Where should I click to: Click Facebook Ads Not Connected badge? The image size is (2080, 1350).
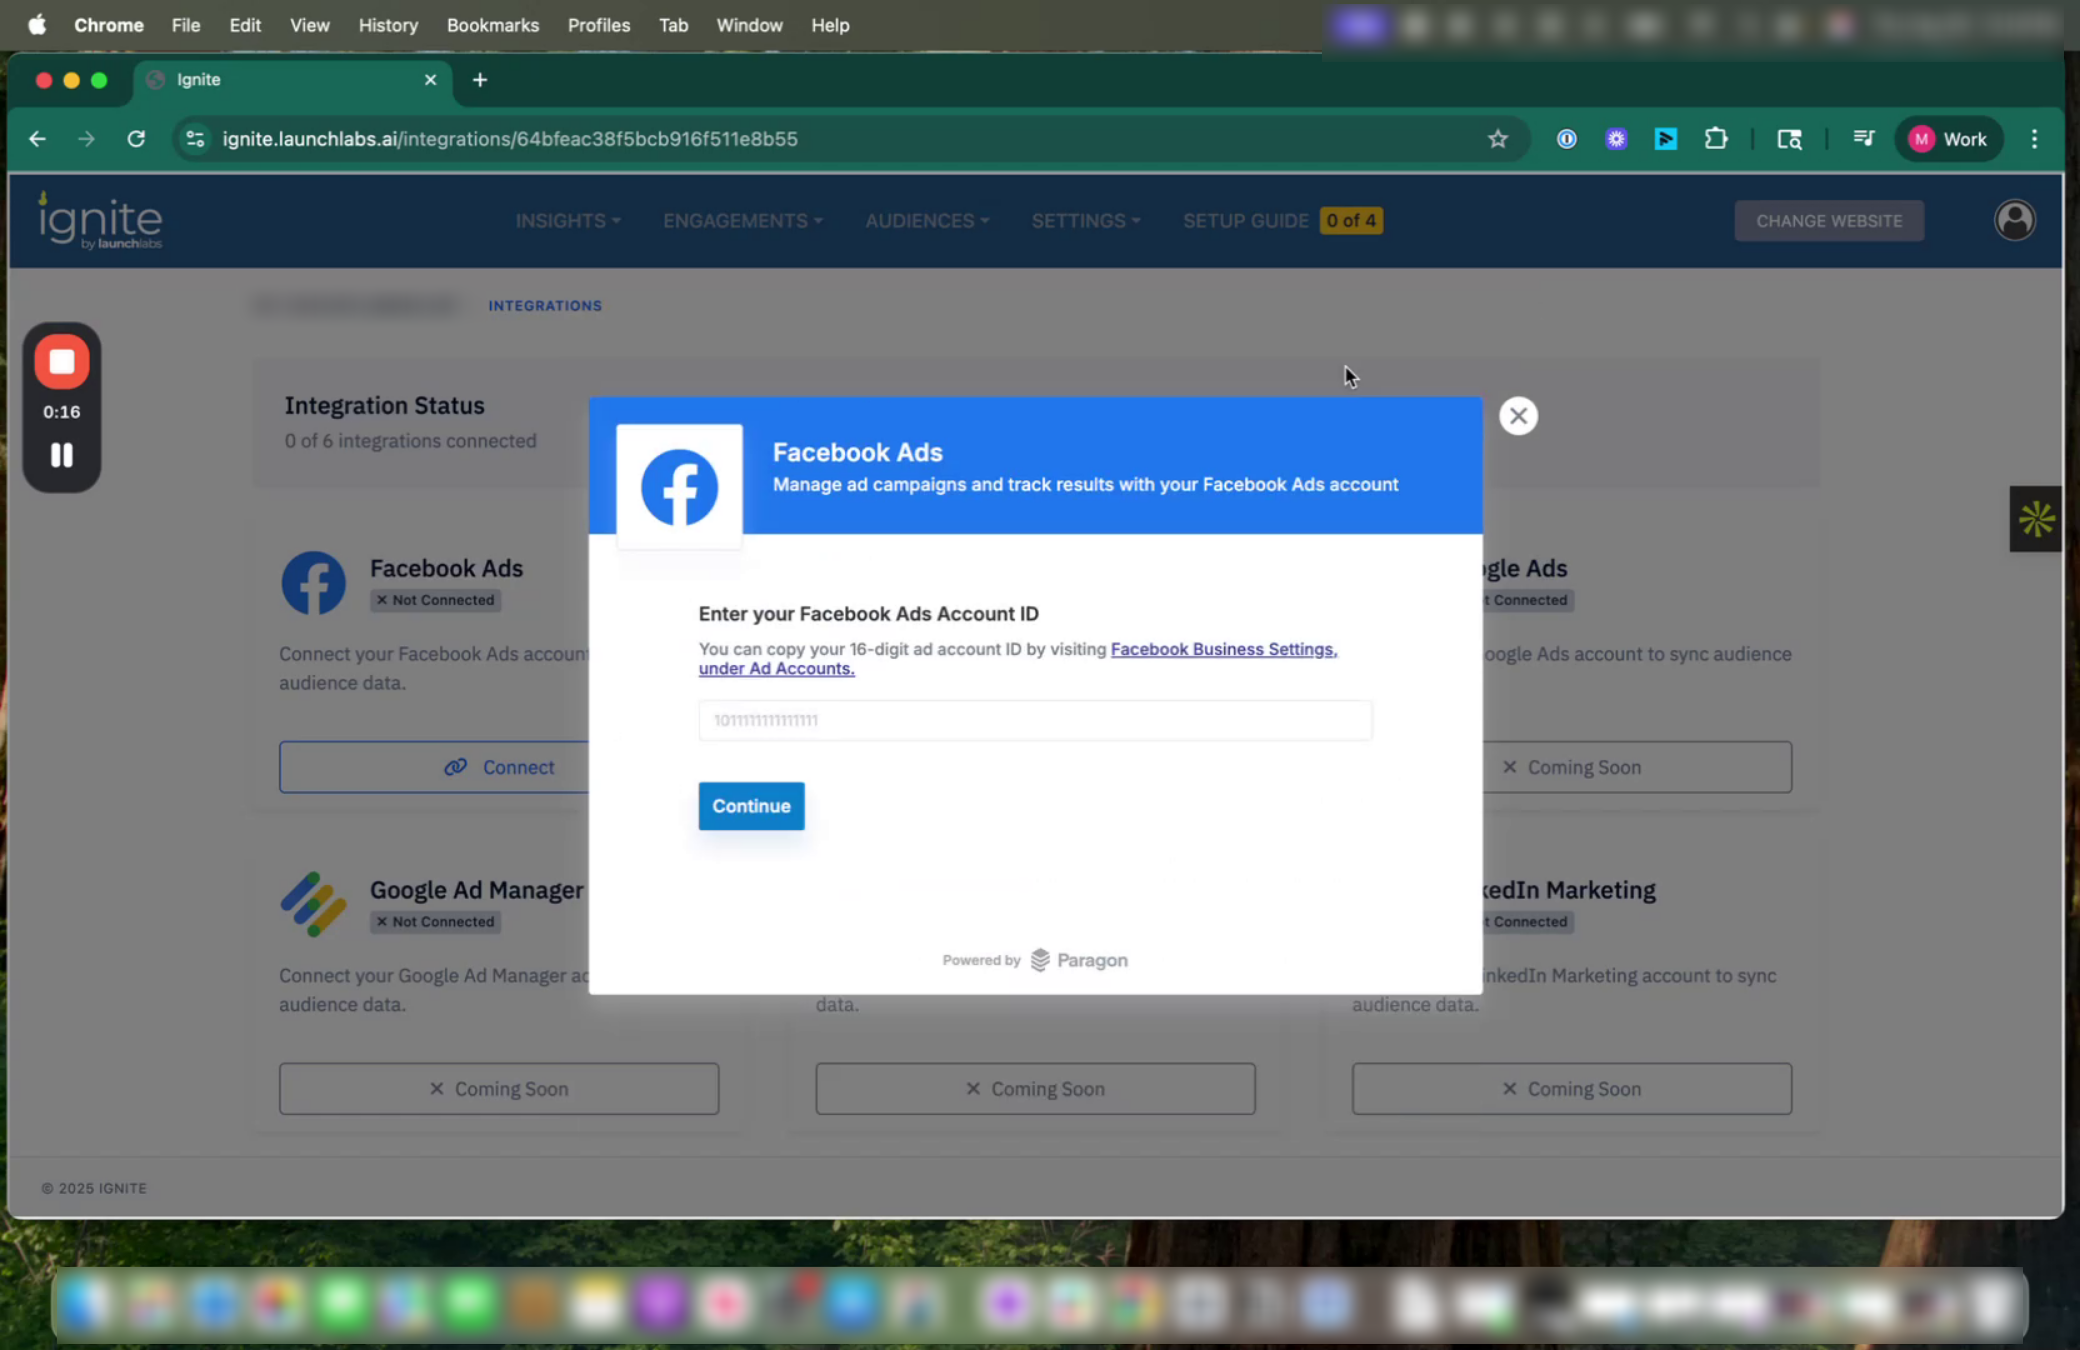(x=435, y=600)
